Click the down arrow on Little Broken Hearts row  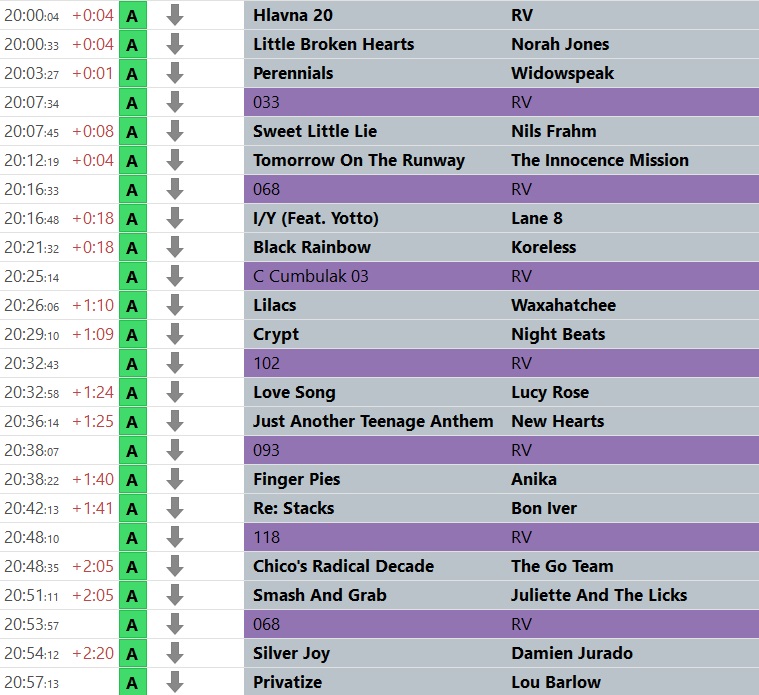tap(175, 44)
